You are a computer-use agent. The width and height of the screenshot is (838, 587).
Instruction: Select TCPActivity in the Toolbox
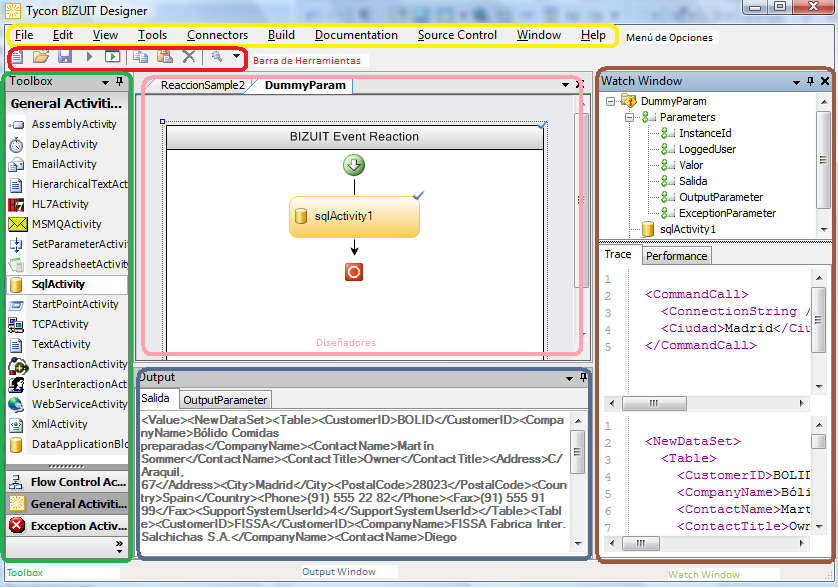(x=68, y=324)
